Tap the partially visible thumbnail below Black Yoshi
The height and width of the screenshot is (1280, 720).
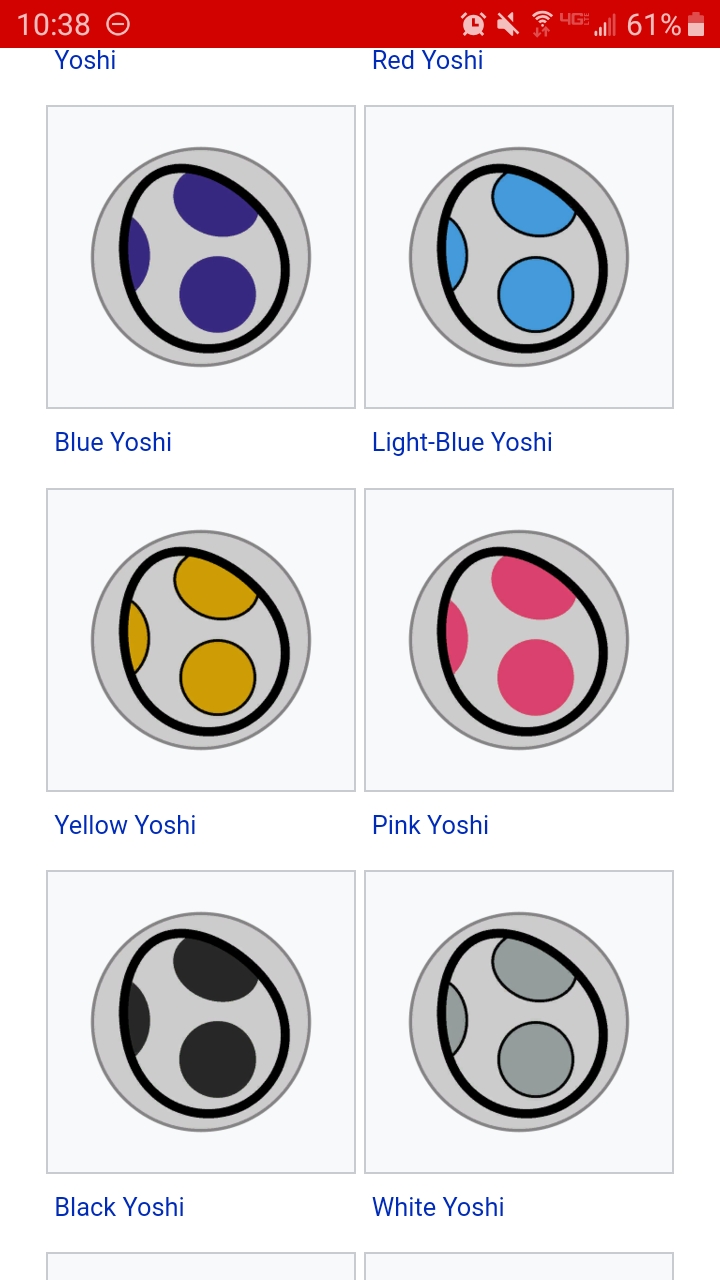[201, 1266]
